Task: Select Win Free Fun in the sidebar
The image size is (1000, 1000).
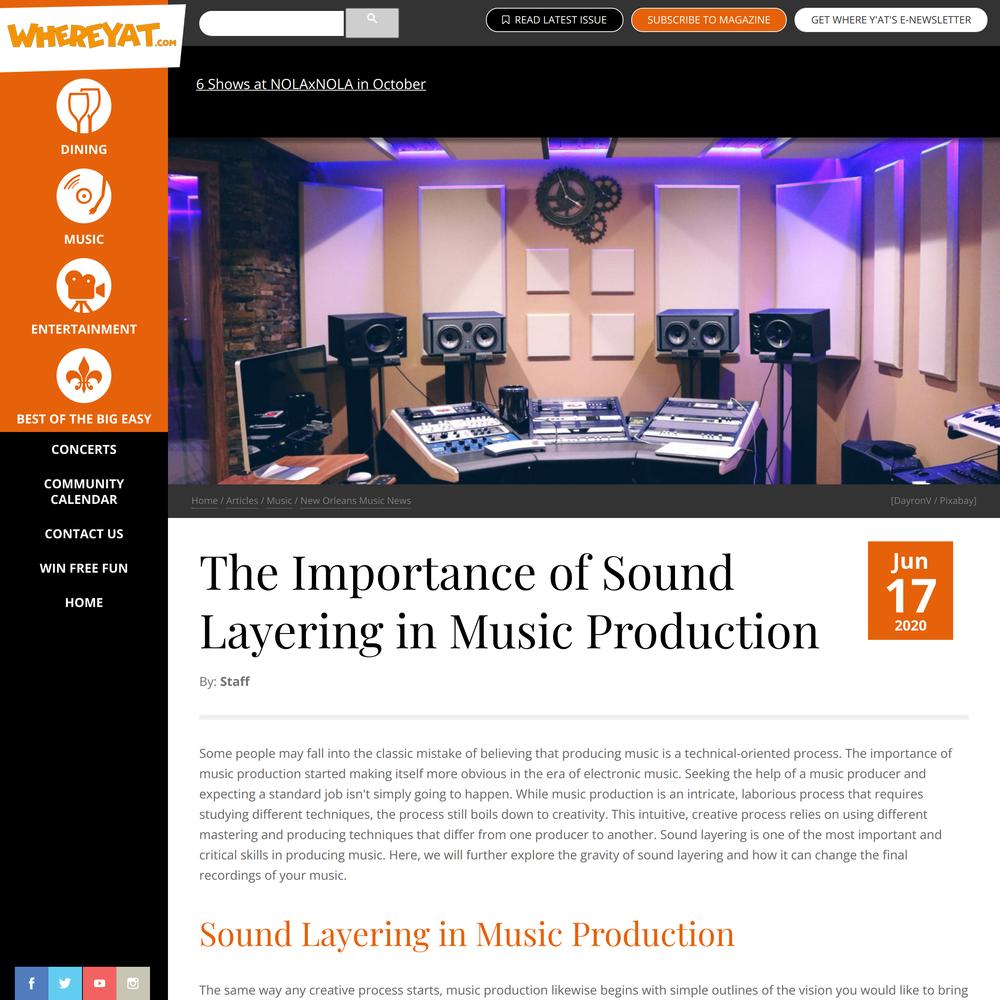Action: point(84,568)
